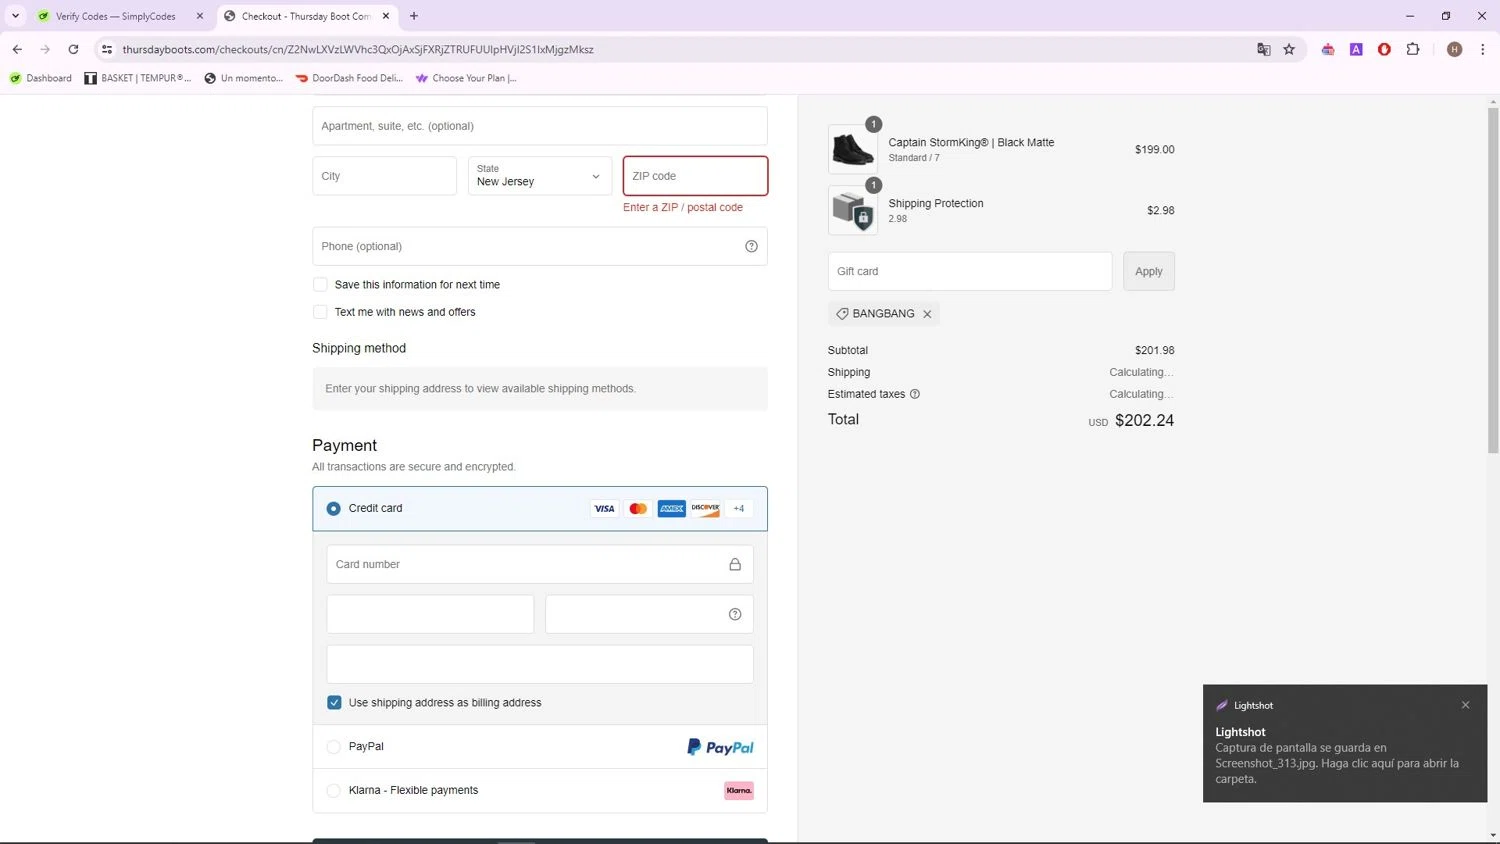The width and height of the screenshot is (1500, 844).
Task: Open the DoorDash Food Delivery bookmark
Action: point(349,78)
